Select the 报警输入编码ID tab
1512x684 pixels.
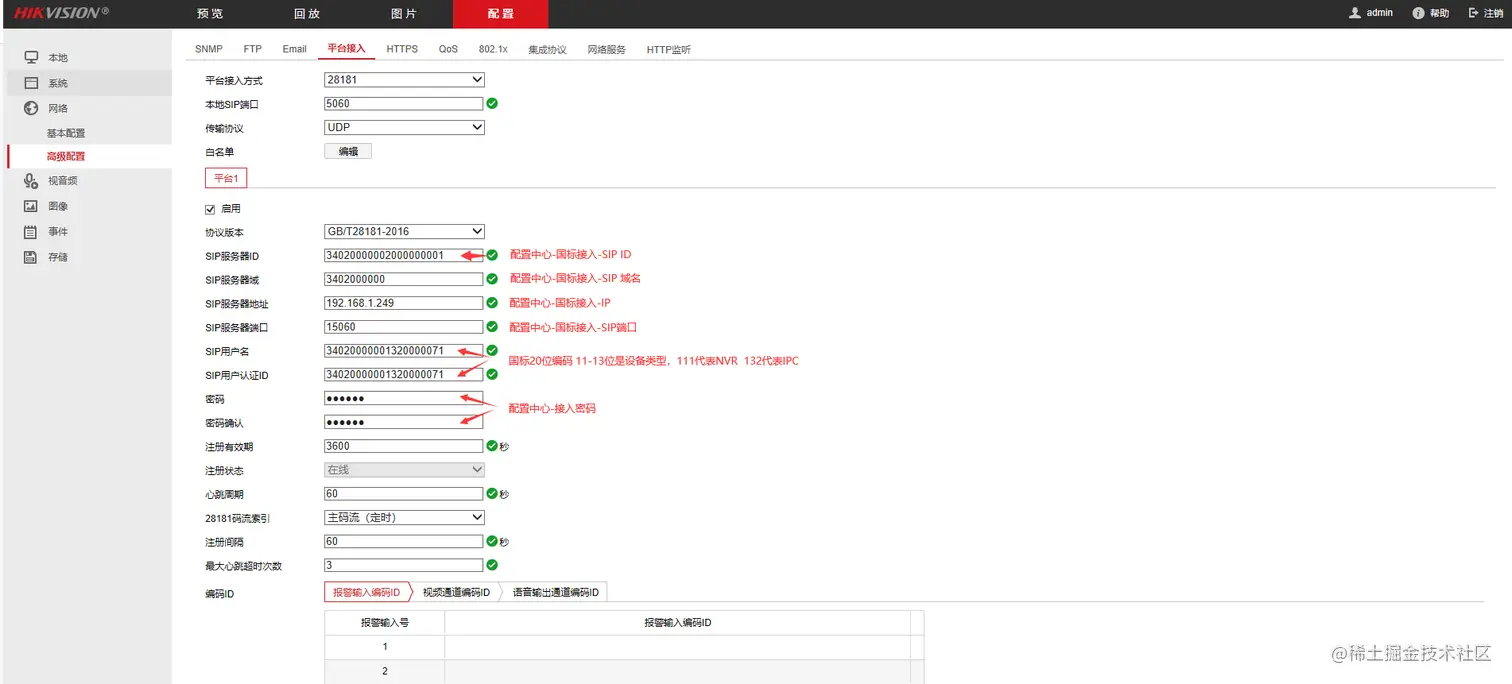[367, 593]
